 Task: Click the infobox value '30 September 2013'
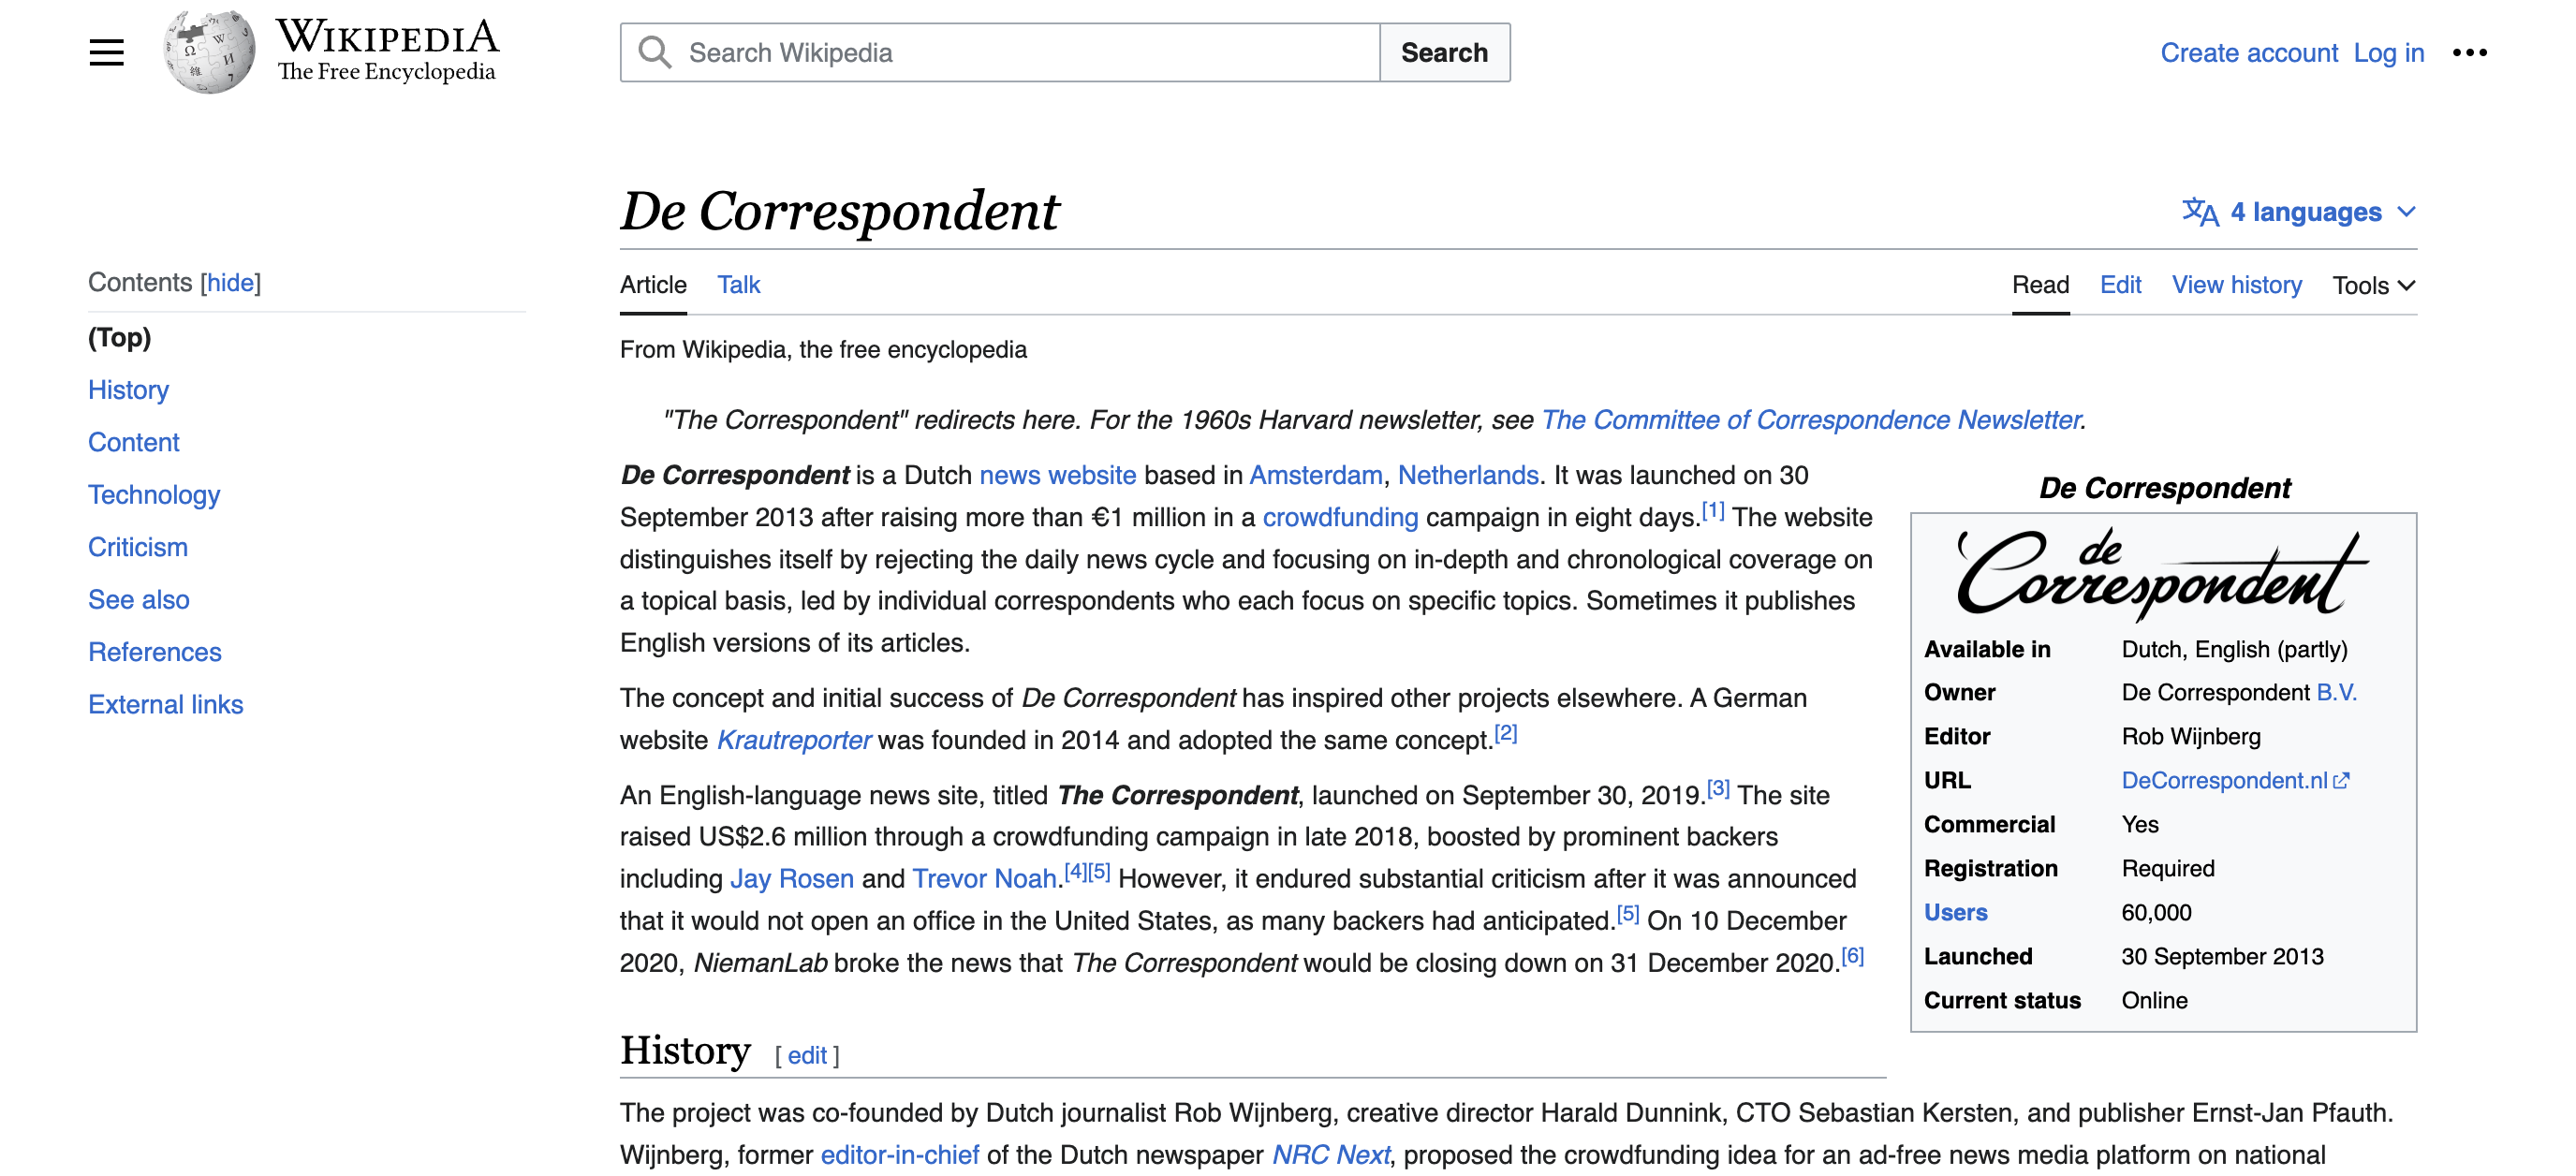(2222, 957)
